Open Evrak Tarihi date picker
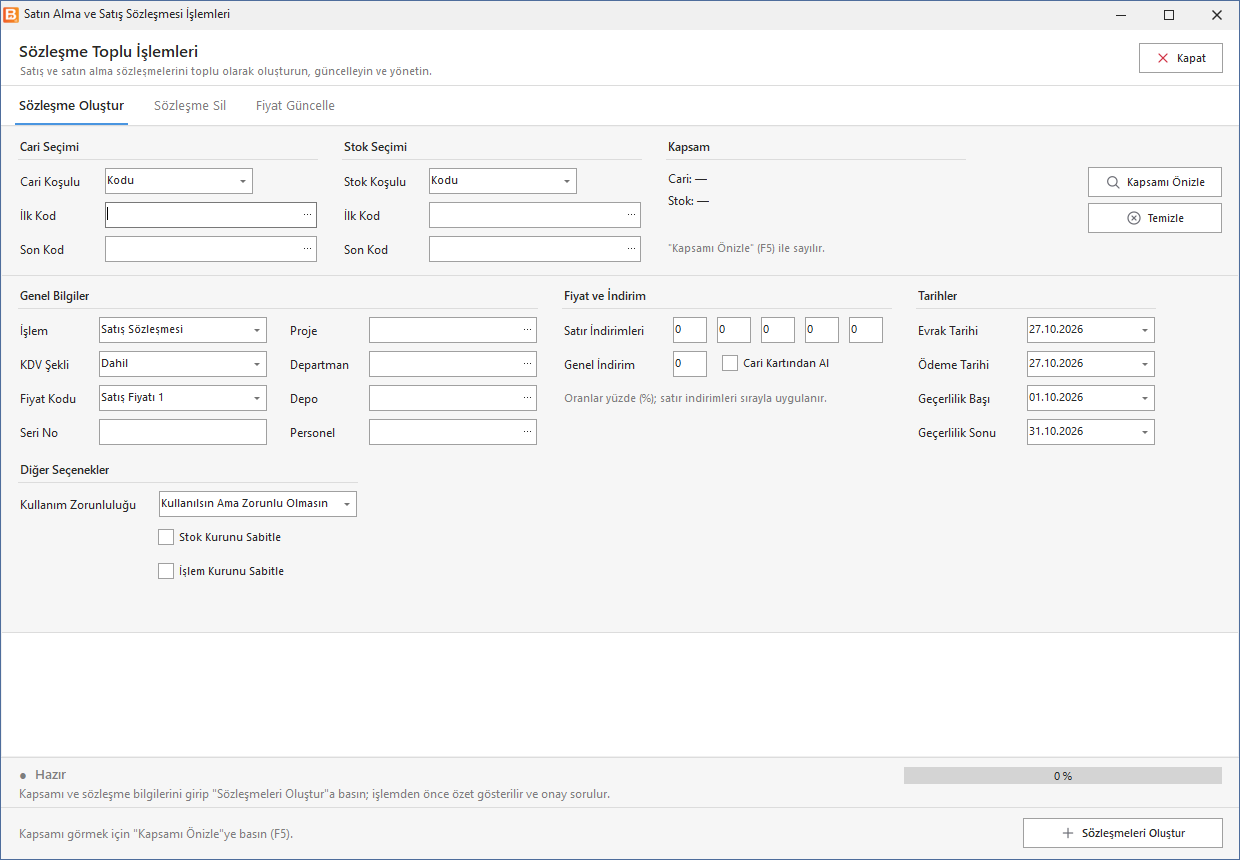 [1145, 330]
